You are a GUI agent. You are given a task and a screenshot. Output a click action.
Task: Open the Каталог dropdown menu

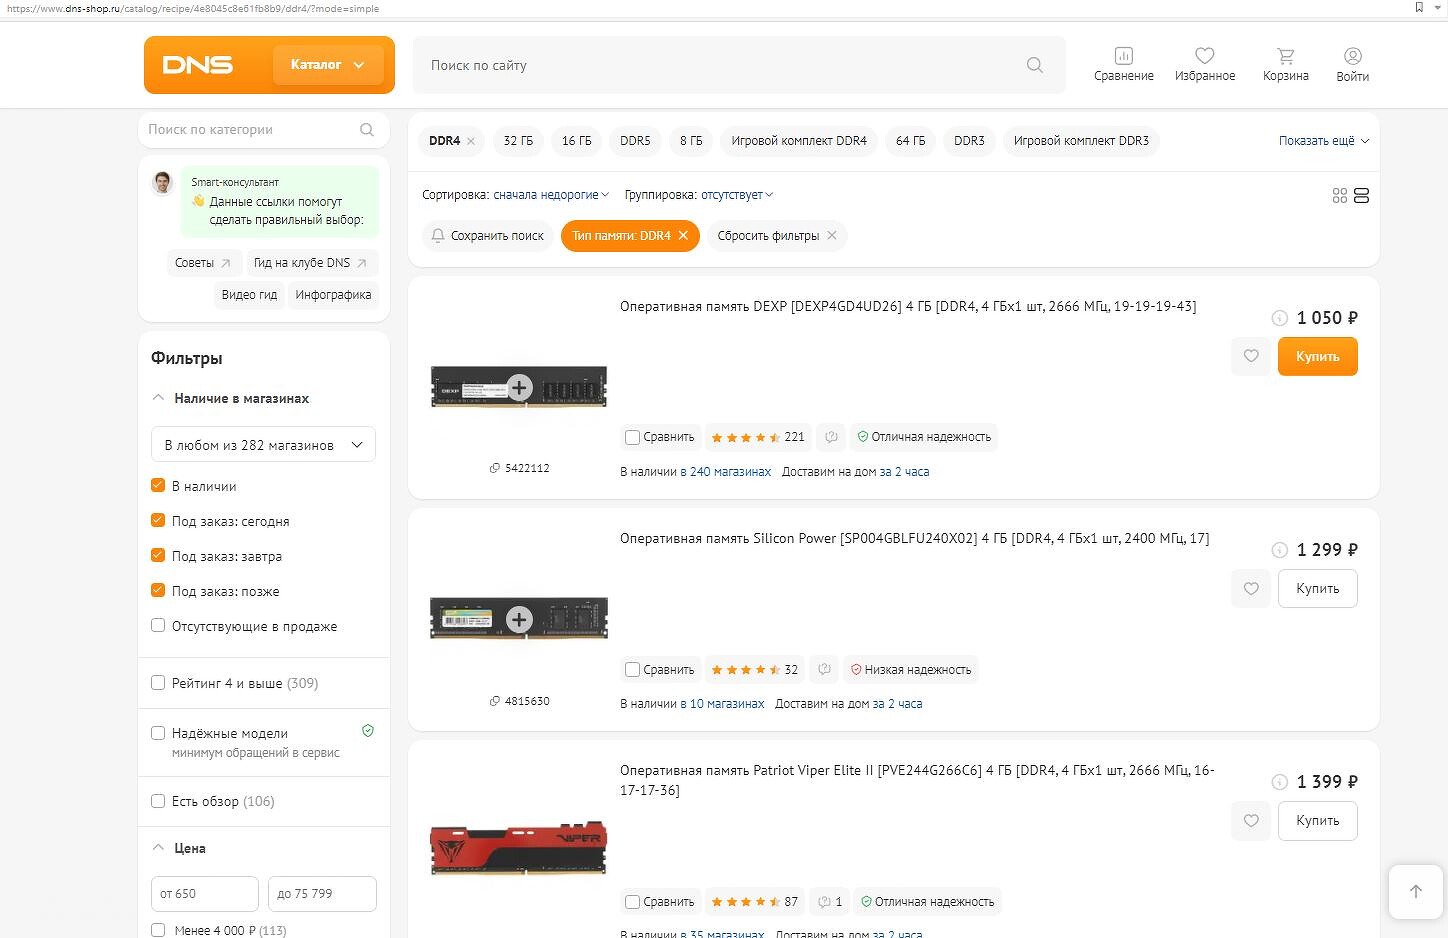[328, 65]
